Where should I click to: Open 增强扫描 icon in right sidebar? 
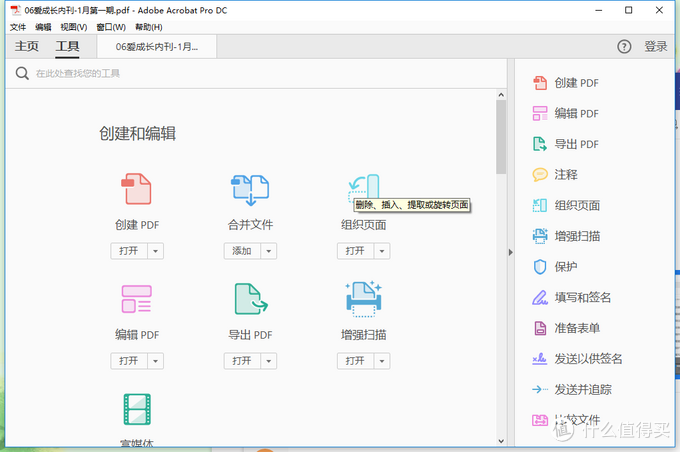point(540,236)
